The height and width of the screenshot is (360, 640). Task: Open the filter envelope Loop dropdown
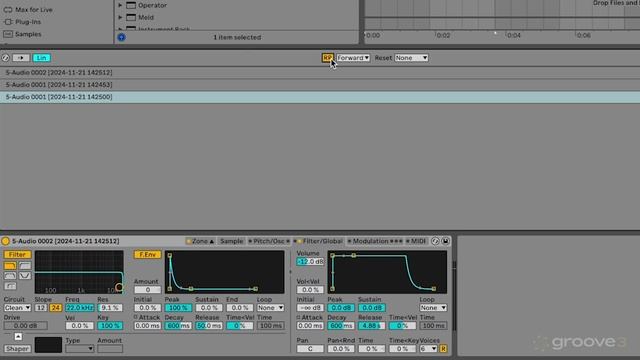[x=270, y=308]
